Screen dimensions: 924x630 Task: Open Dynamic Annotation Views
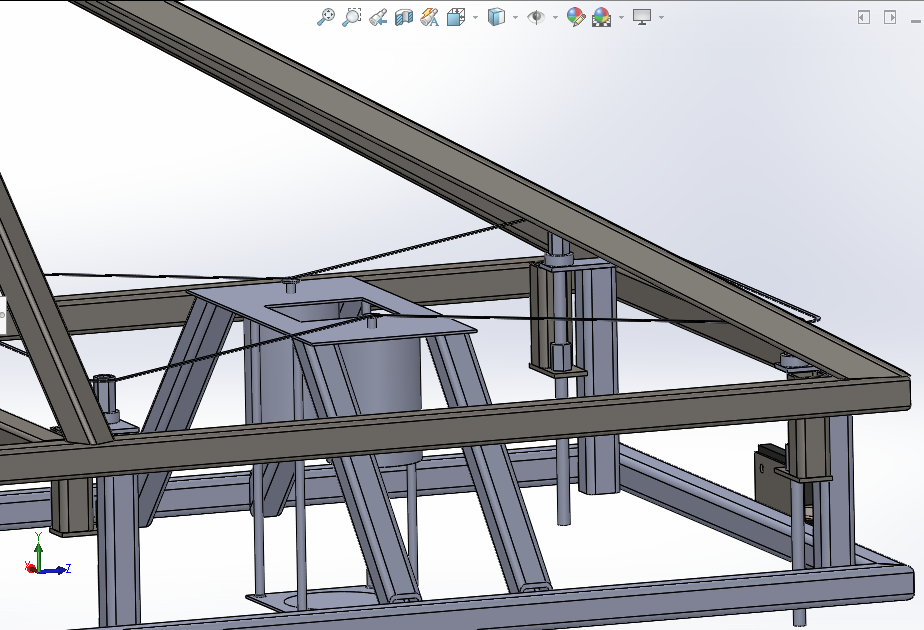tap(430, 18)
